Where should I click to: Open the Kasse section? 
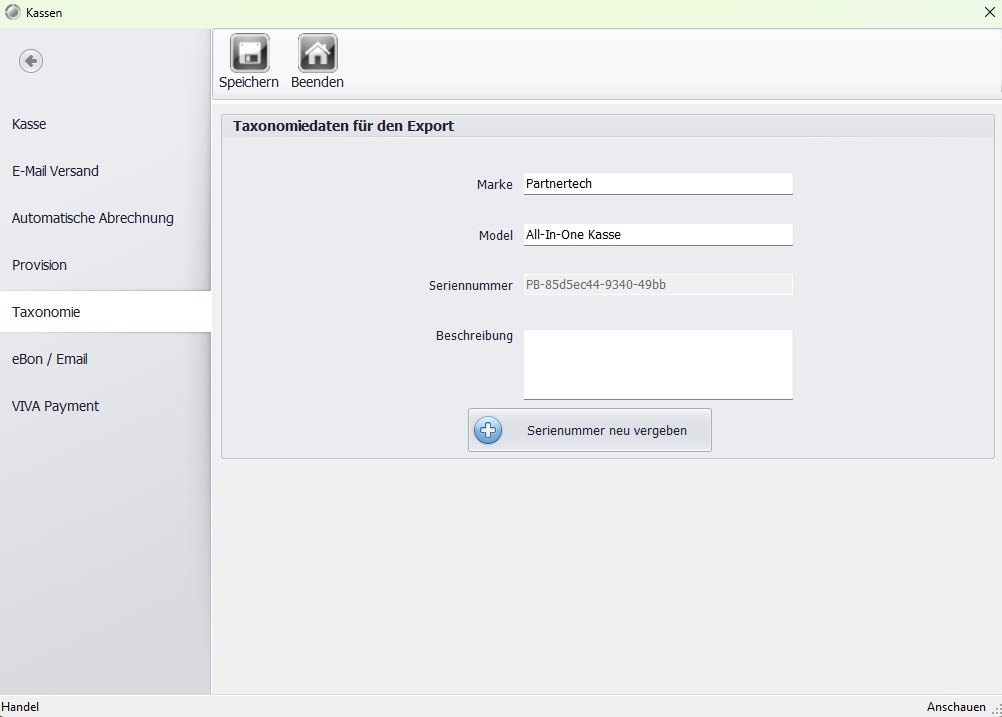click(30, 124)
